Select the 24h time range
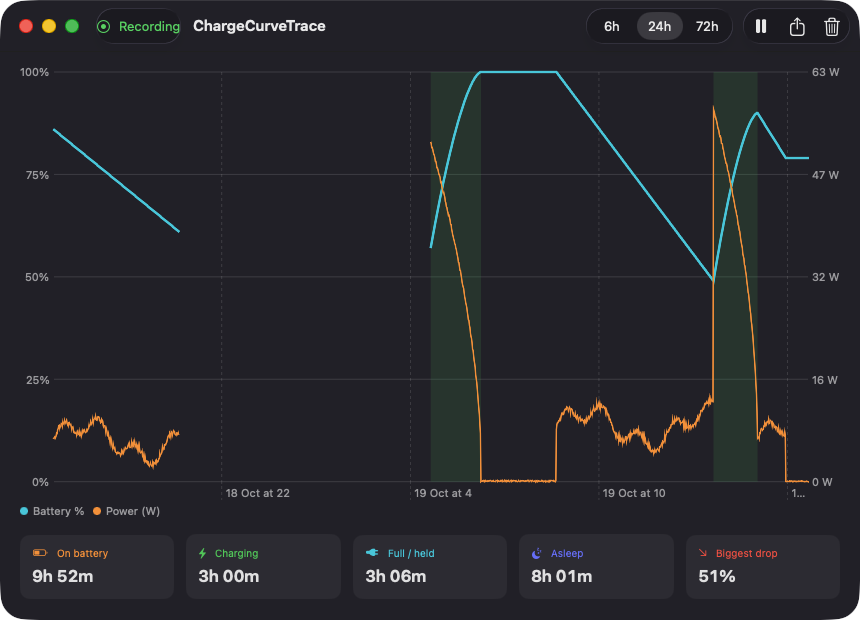 point(659,26)
